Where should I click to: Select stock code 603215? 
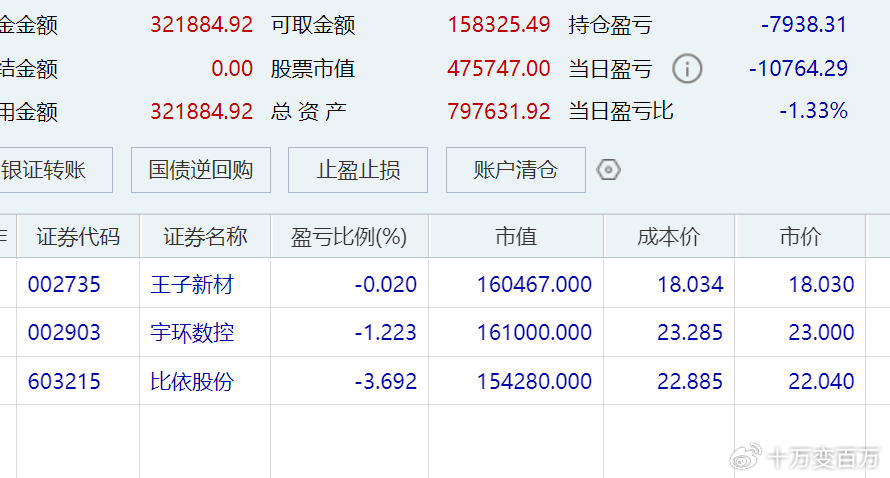pos(64,381)
